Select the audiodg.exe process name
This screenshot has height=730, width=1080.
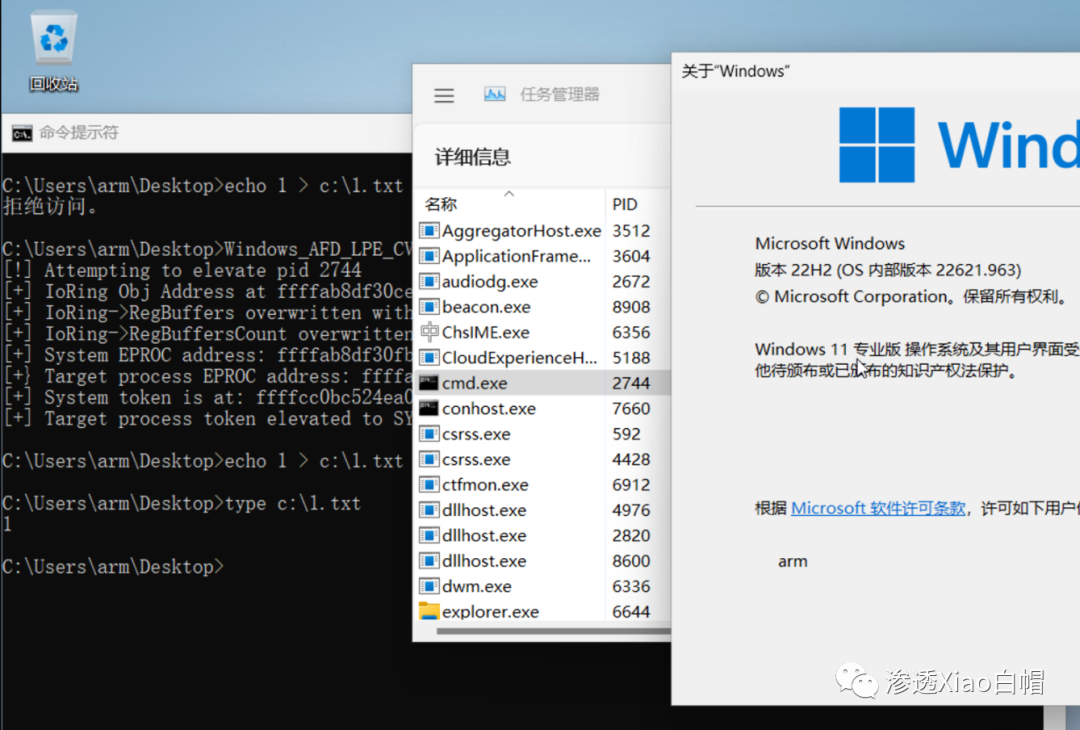point(490,282)
